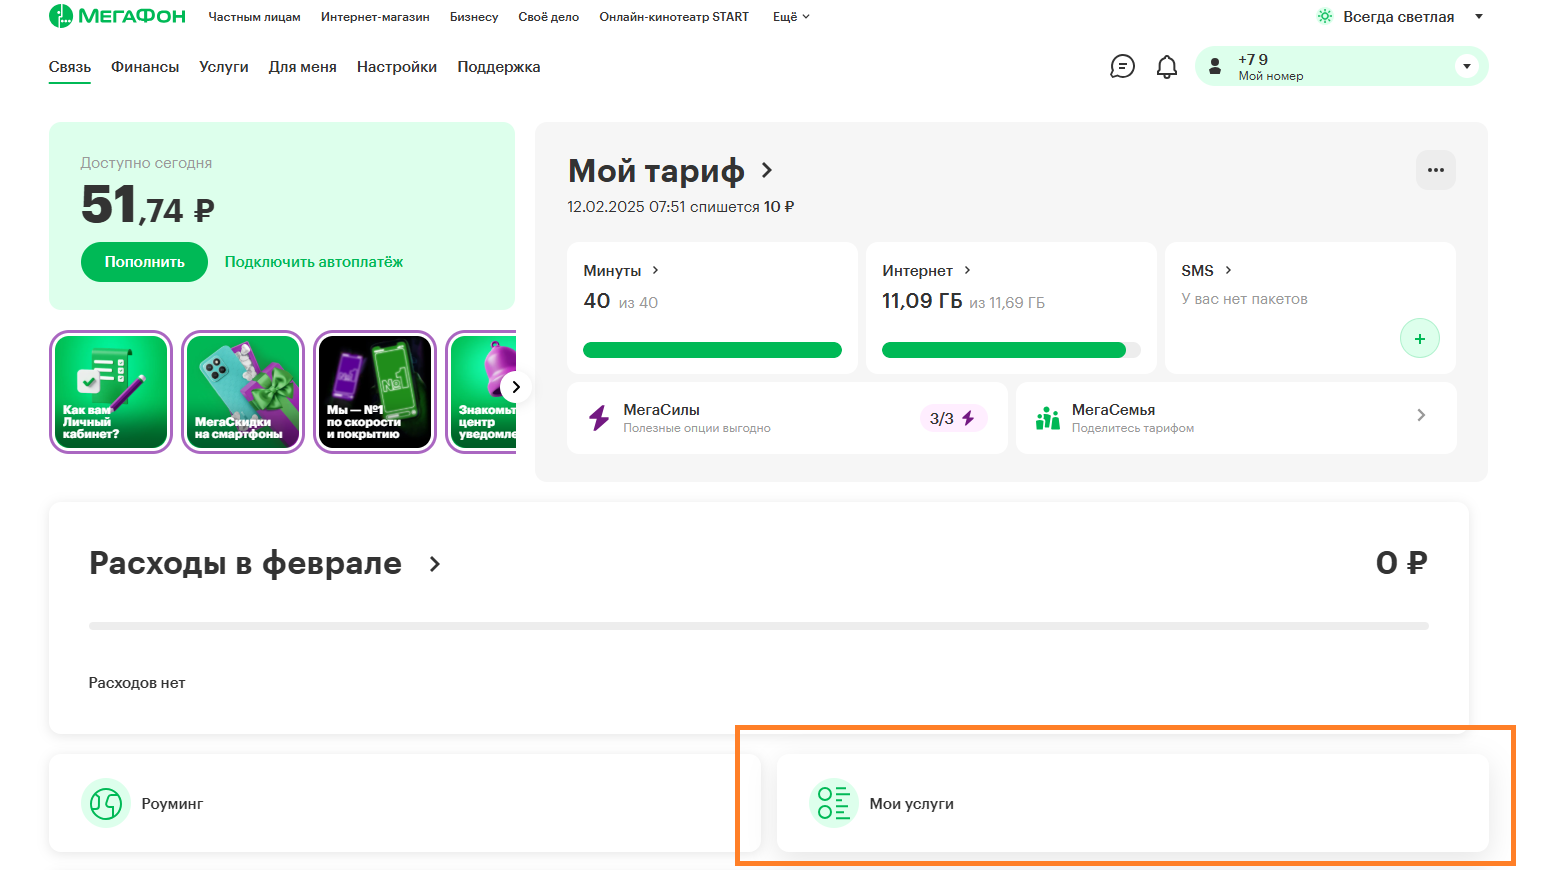Click the internet usage progress bar

point(1011,350)
